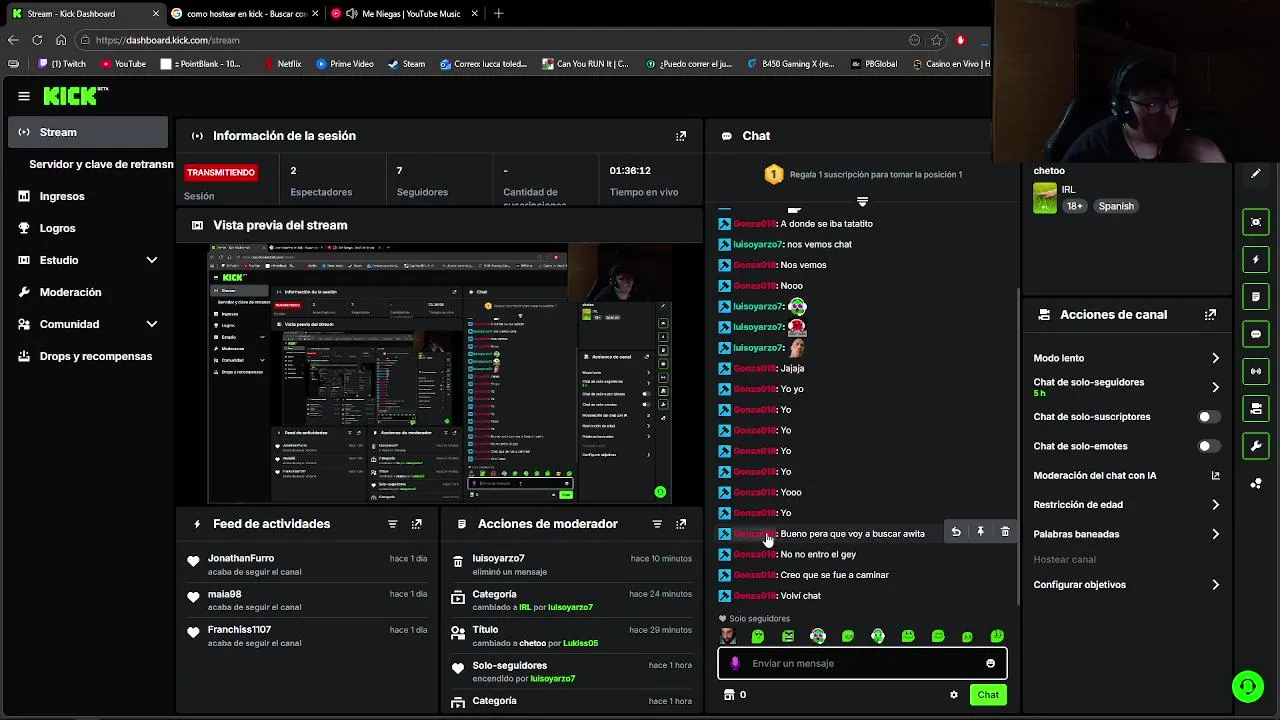Toggle the lightning activity feed icon in right sidebar
Image resolution: width=1280 pixels, height=720 pixels.
tap(1256, 260)
